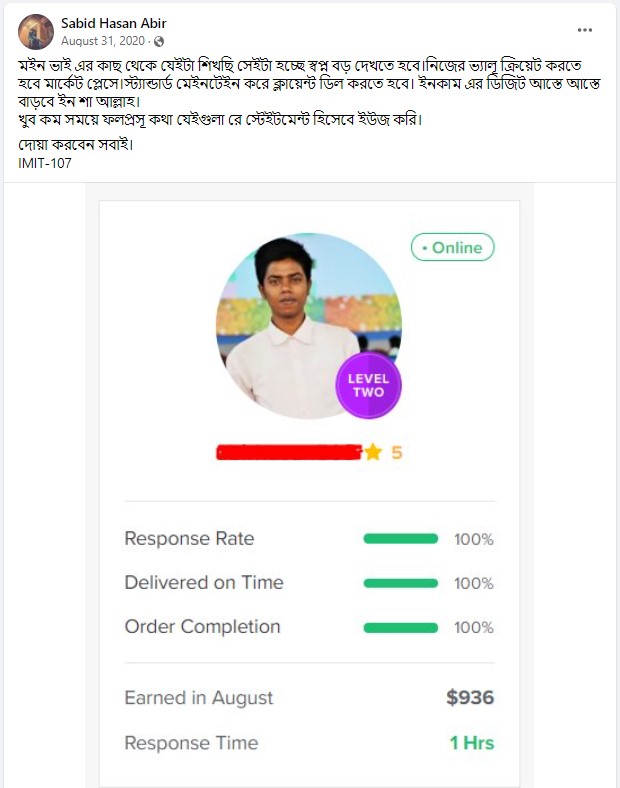The height and width of the screenshot is (788, 620).
Task: Click the green Online status badge
Action: tap(452, 247)
